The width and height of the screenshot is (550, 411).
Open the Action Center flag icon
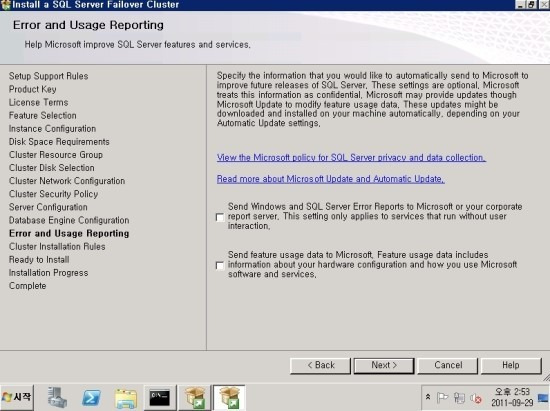(442, 398)
